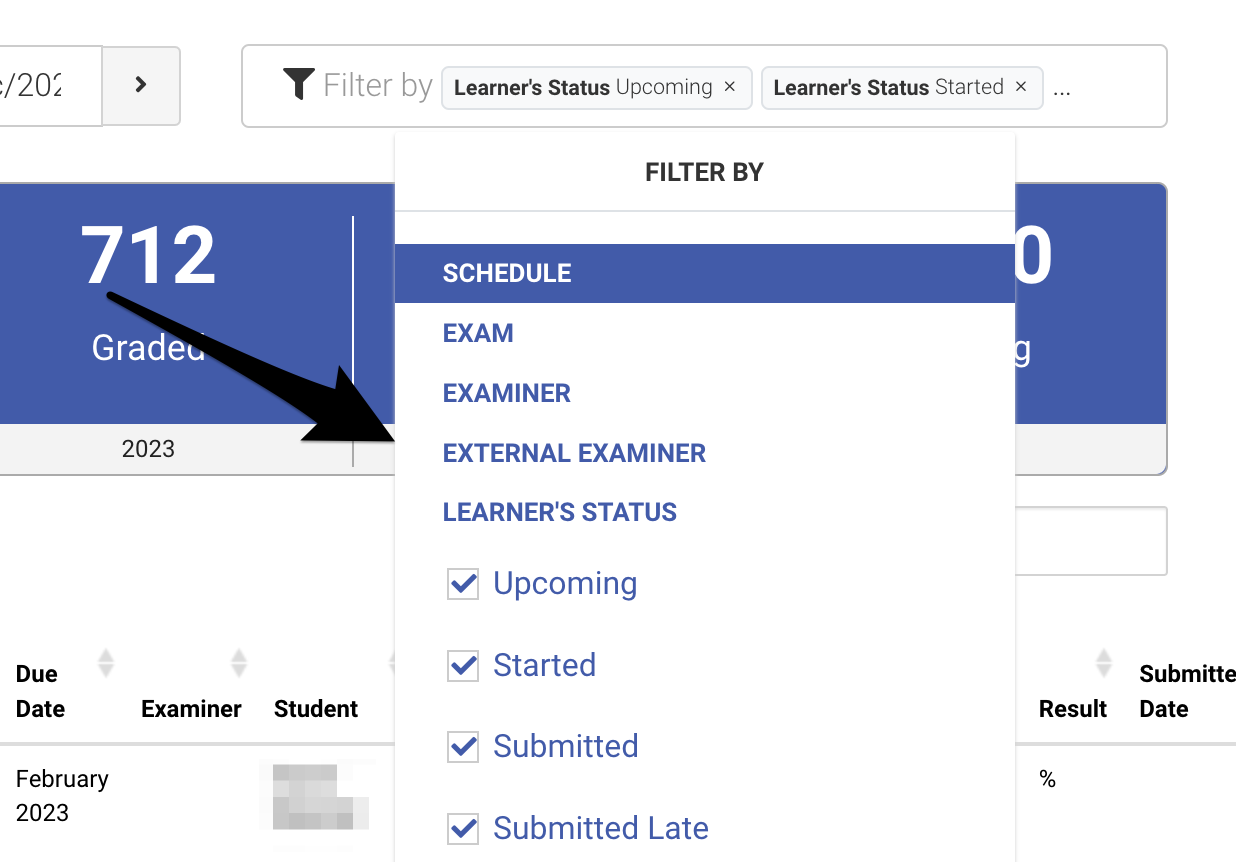1236x862 pixels.
Task: Sort by Result column arrows
Action: pyautogui.click(x=1103, y=662)
